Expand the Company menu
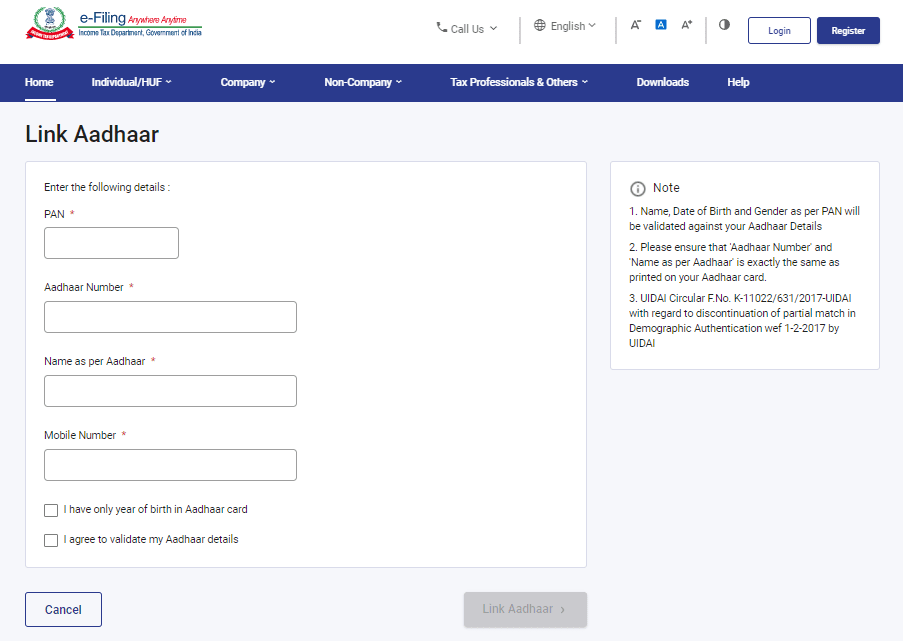This screenshot has height=641, width=903. [x=248, y=82]
